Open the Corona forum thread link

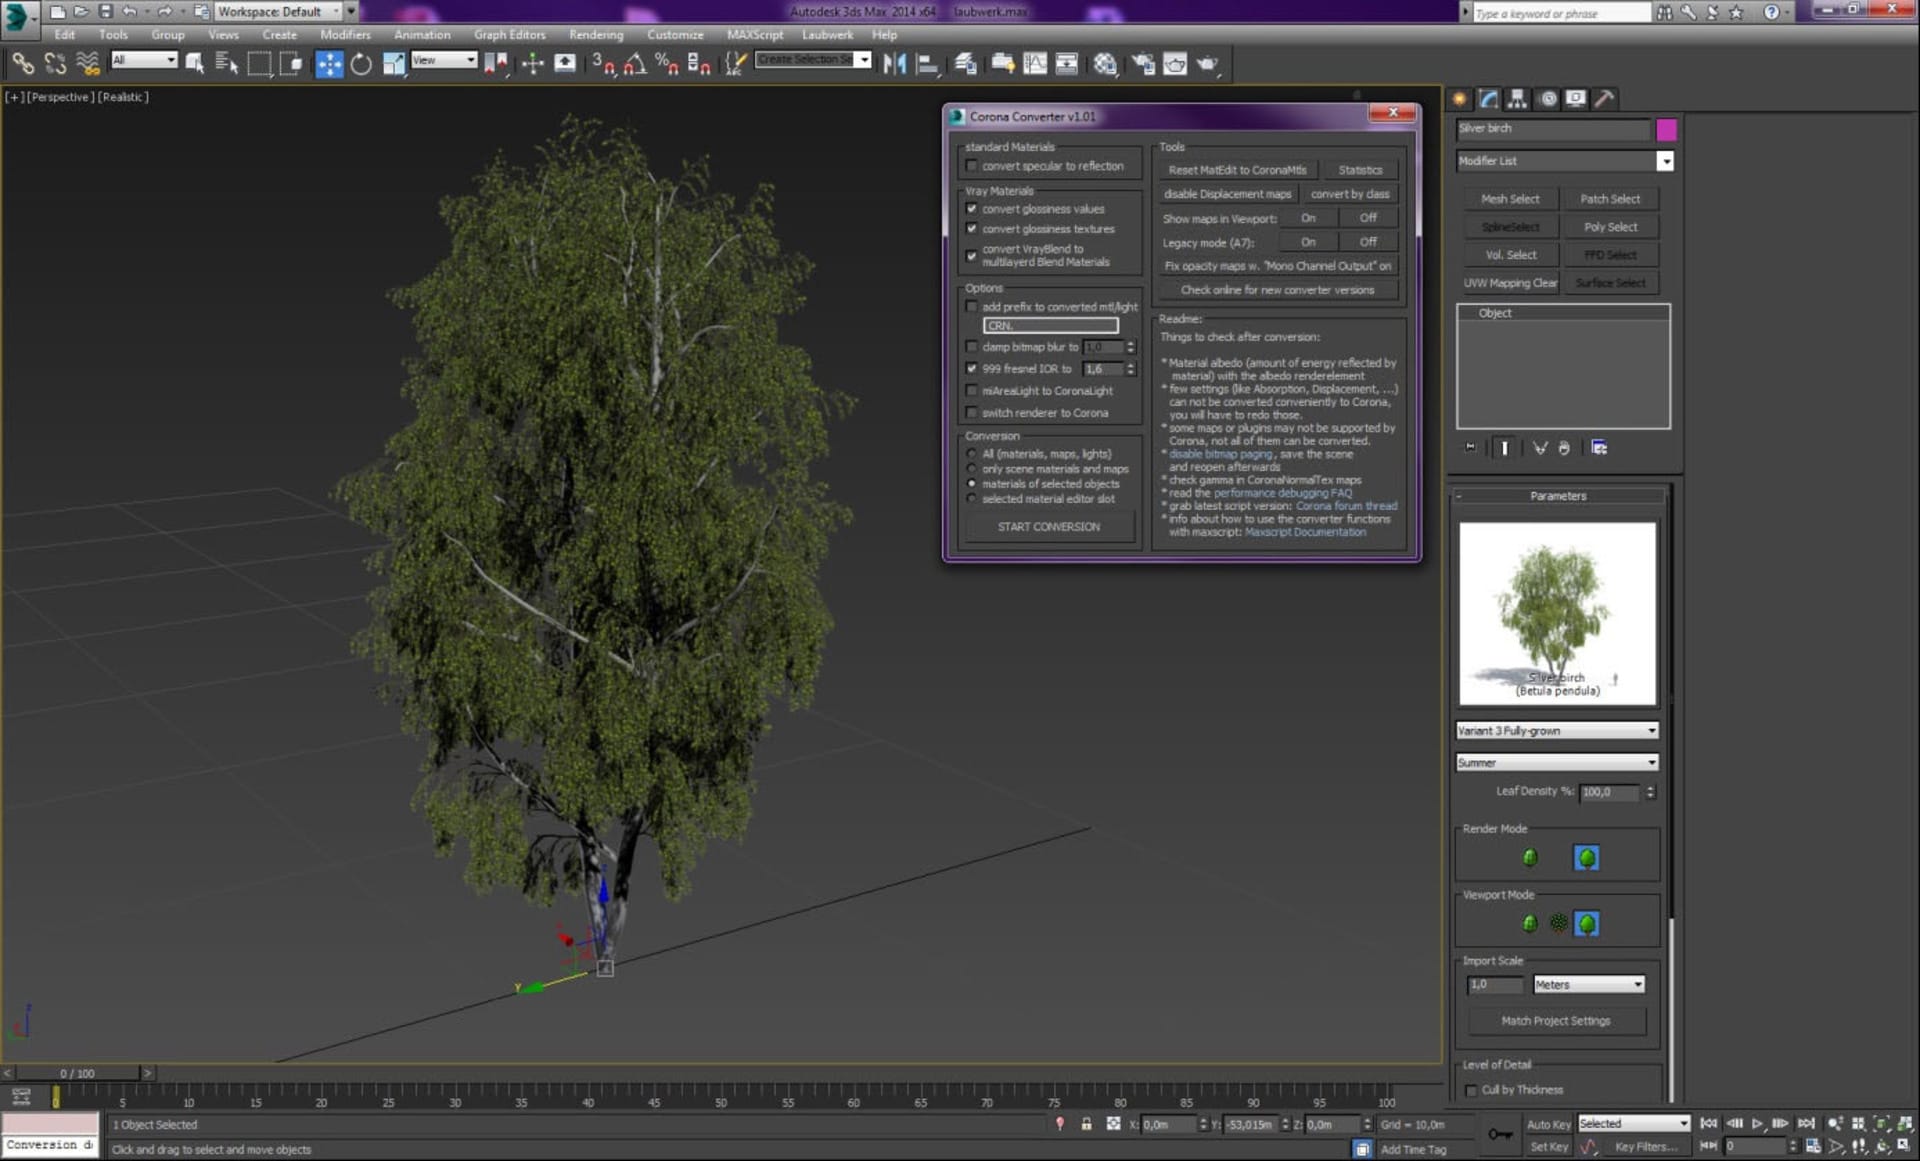tap(1346, 506)
